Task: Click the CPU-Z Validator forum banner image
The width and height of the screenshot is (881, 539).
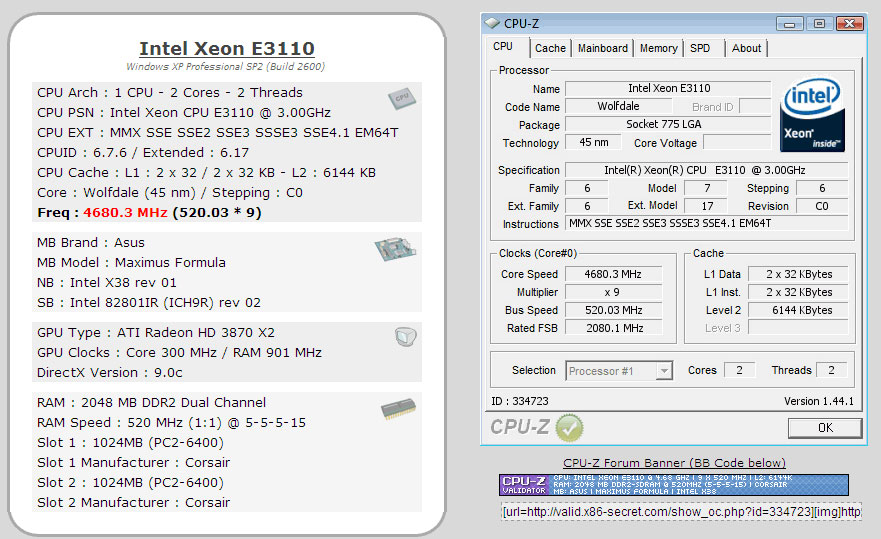Action: click(x=674, y=484)
